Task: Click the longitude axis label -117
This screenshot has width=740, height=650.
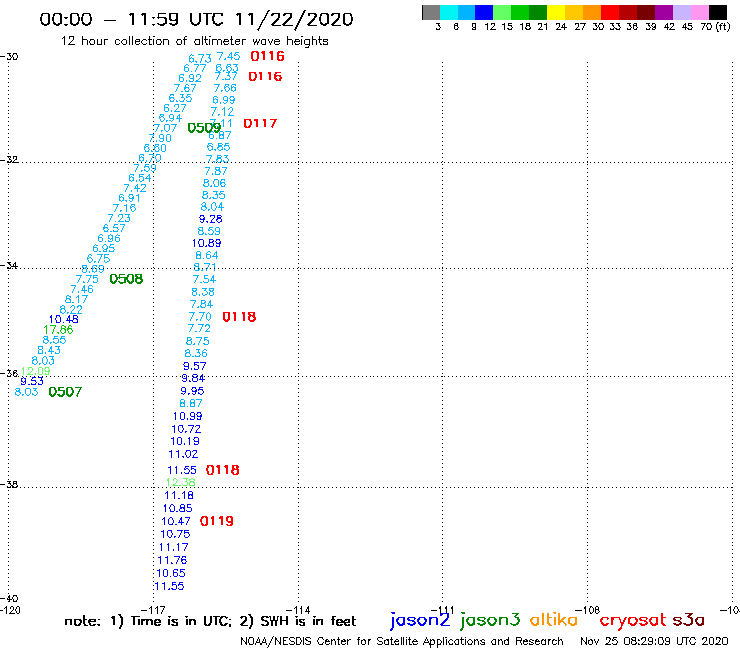Action: [x=153, y=610]
